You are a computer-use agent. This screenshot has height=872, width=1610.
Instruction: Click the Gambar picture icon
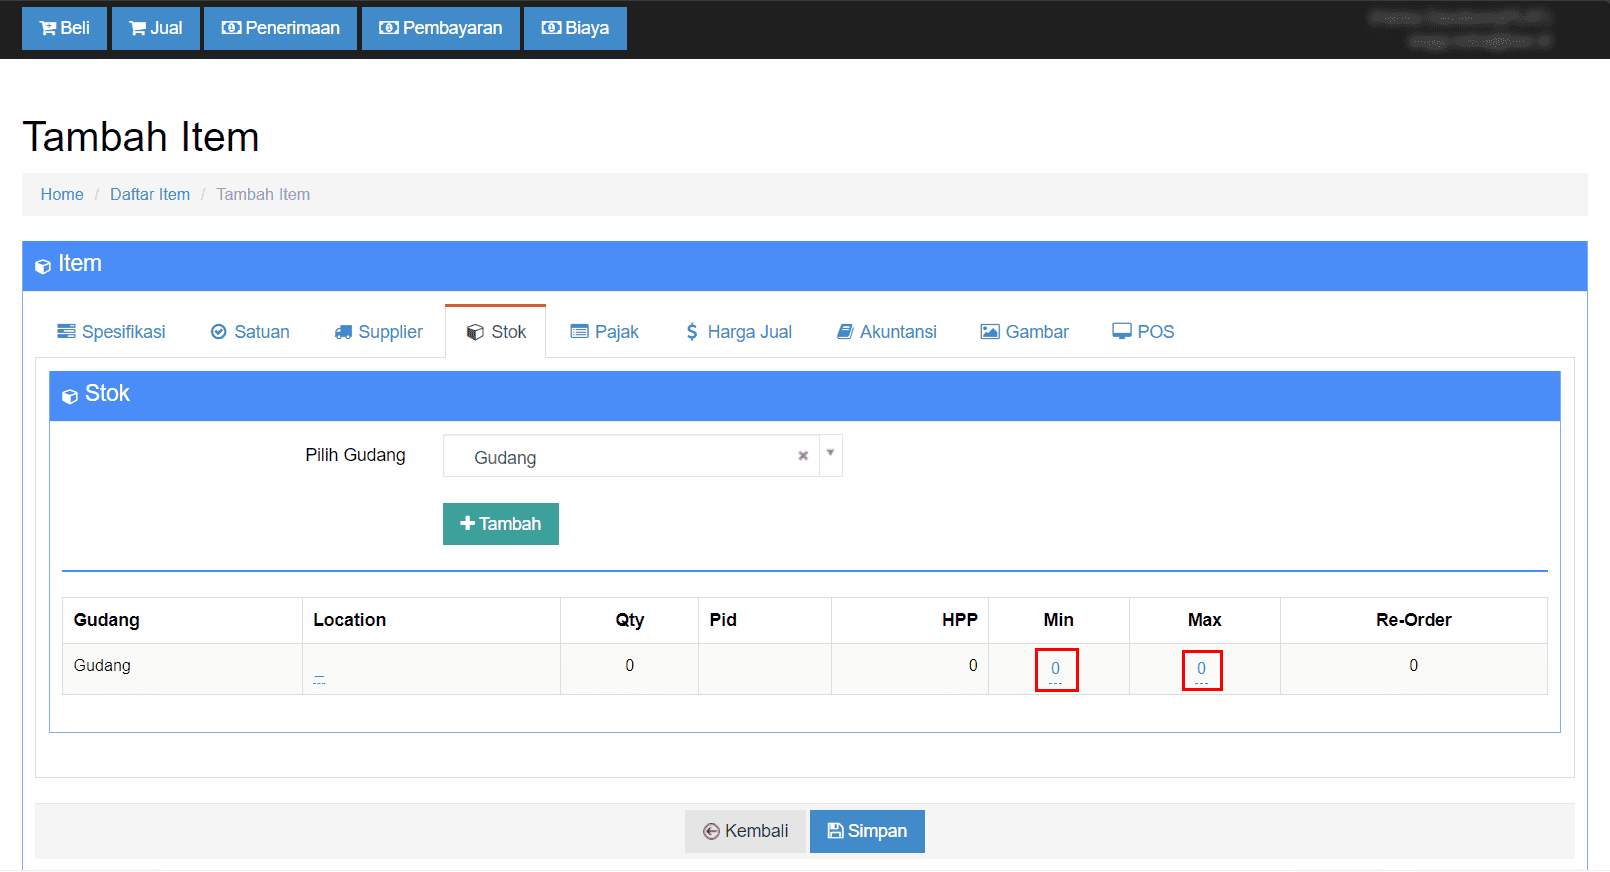(x=990, y=332)
